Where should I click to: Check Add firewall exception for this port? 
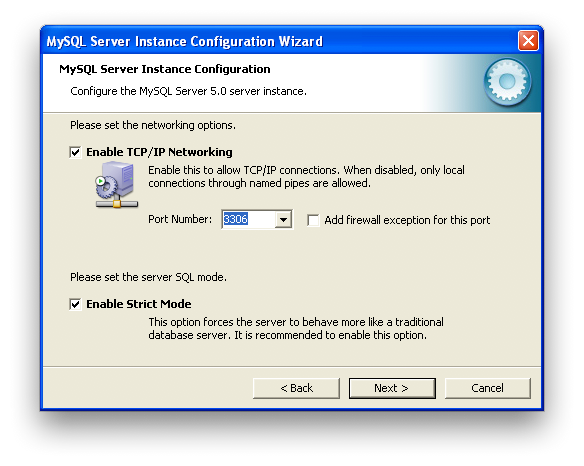(313, 220)
